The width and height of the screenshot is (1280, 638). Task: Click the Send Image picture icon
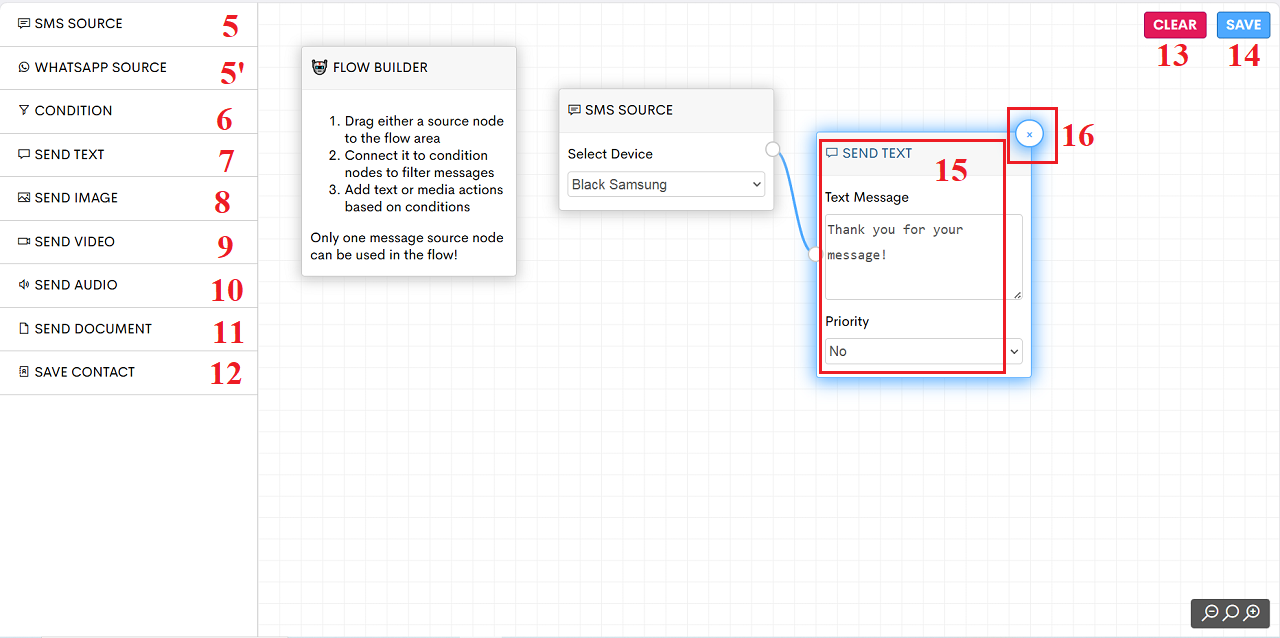pyautogui.click(x=24, y=197)
